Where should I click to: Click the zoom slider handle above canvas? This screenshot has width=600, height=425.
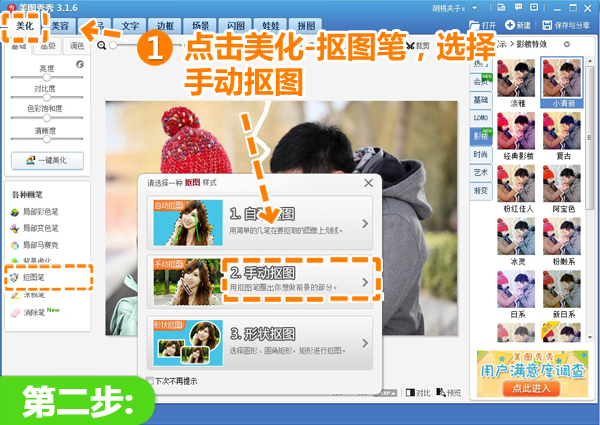tap(113, 46)
